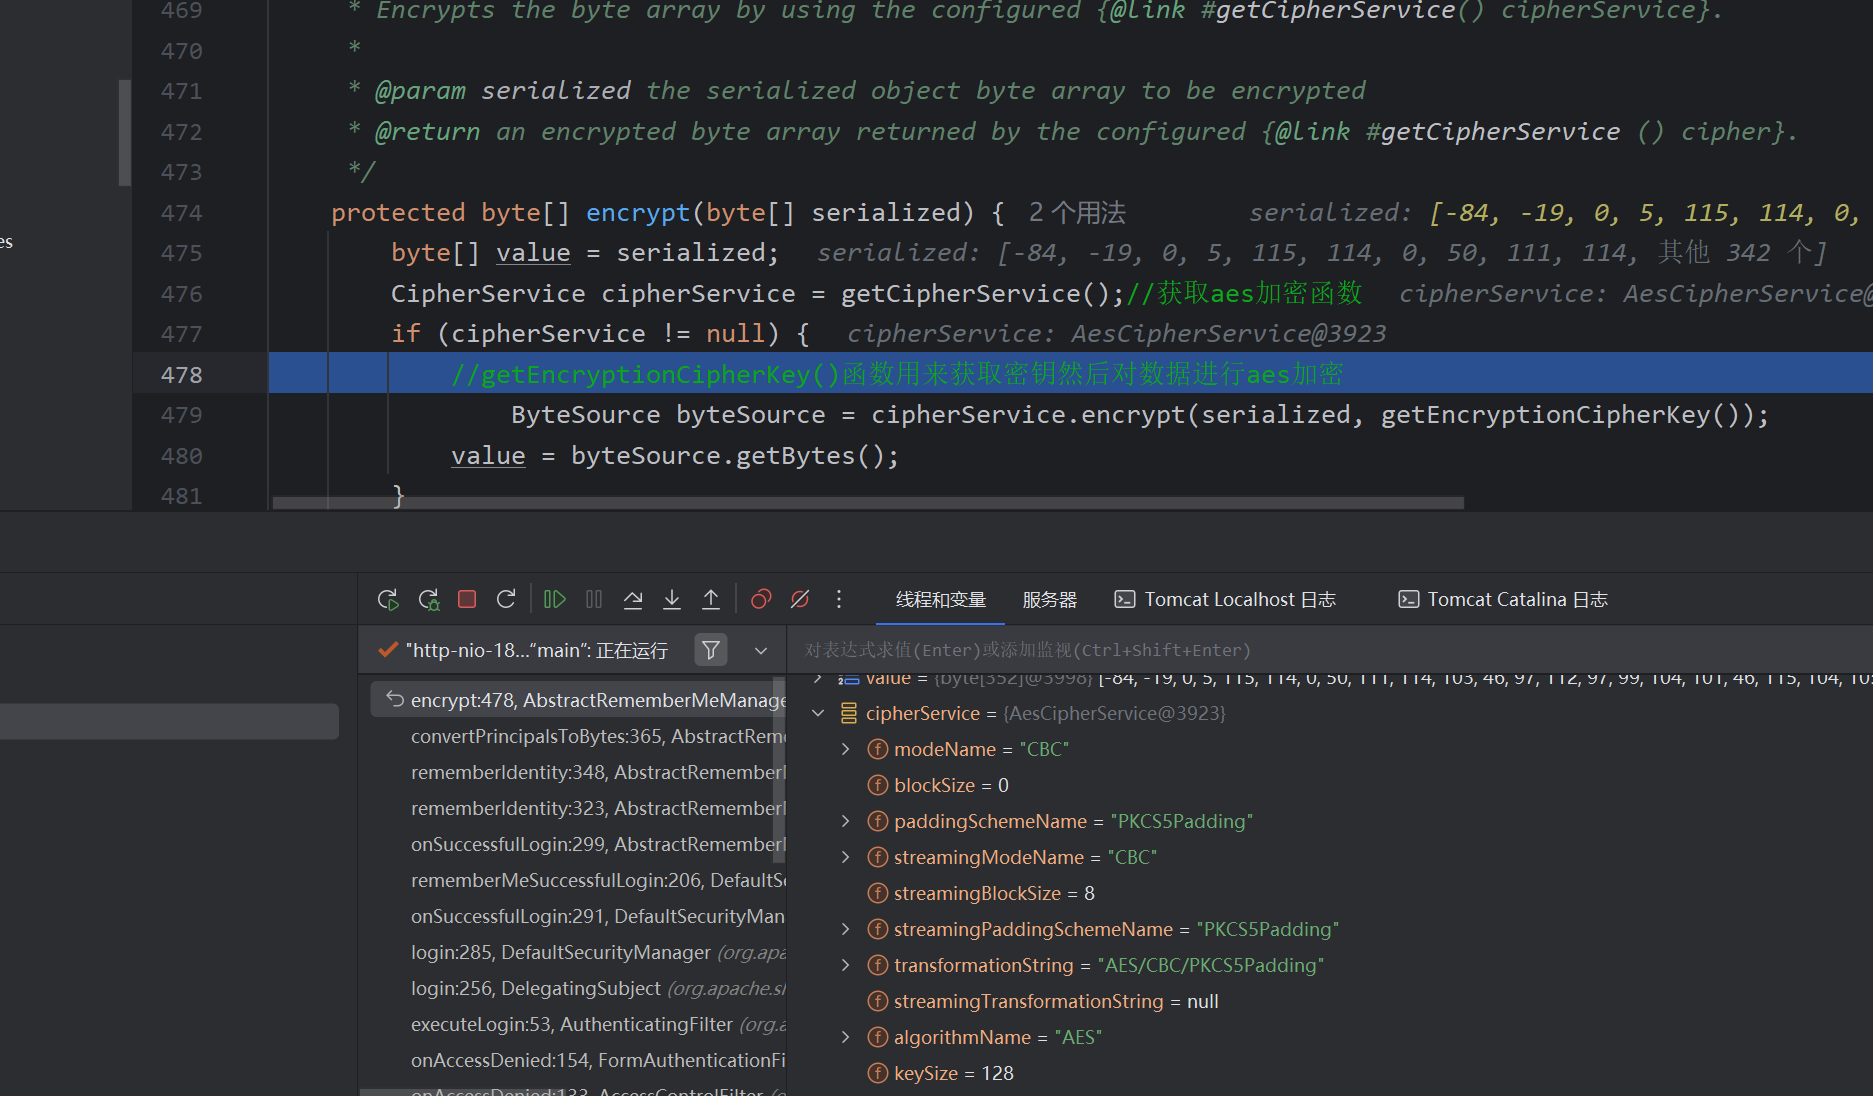
Task: Select the rememberIdentity:348 stack frame
Action: click(x=578, y=772)
